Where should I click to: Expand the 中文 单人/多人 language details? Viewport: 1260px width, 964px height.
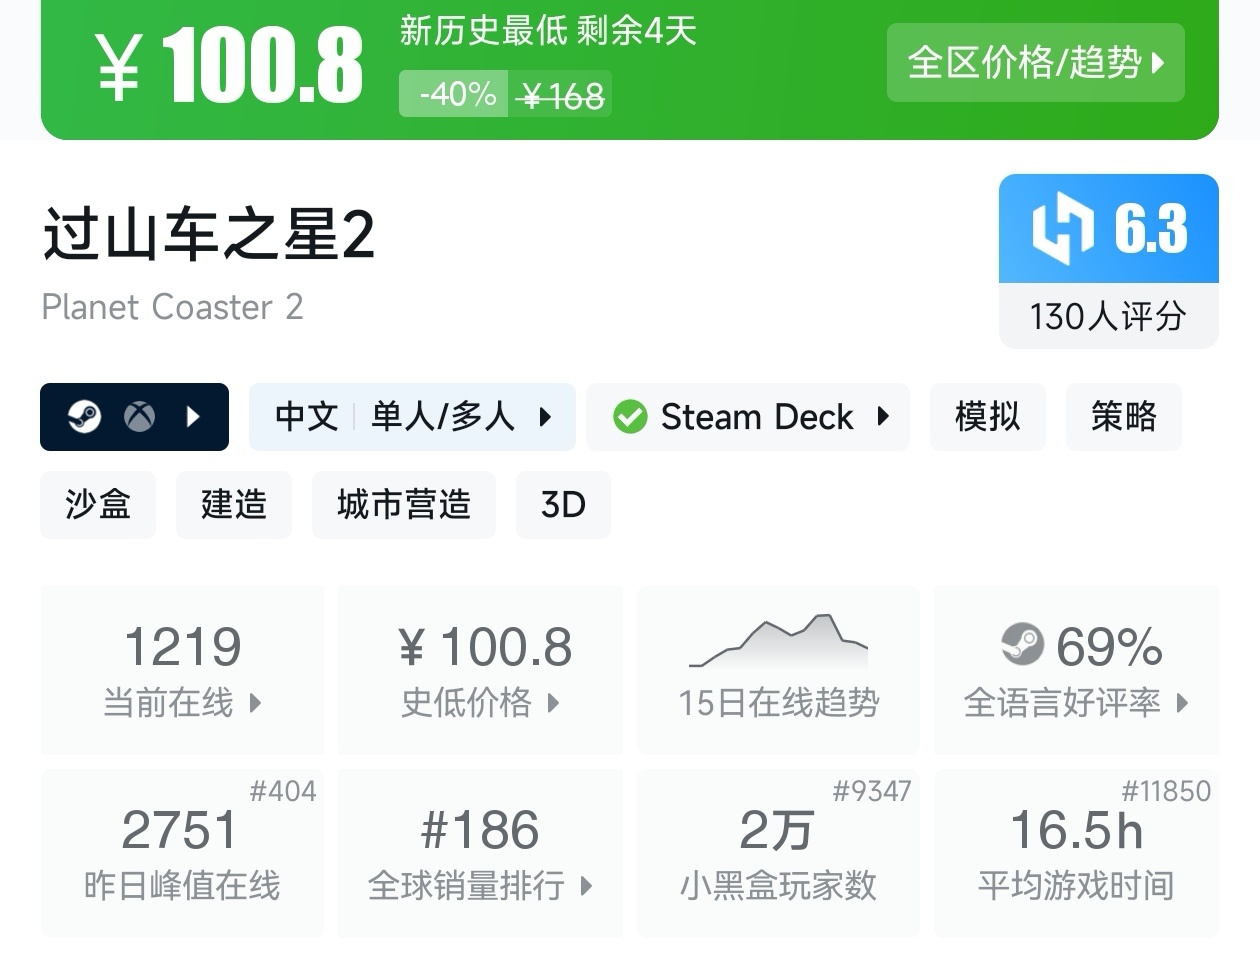pos(412,417)
